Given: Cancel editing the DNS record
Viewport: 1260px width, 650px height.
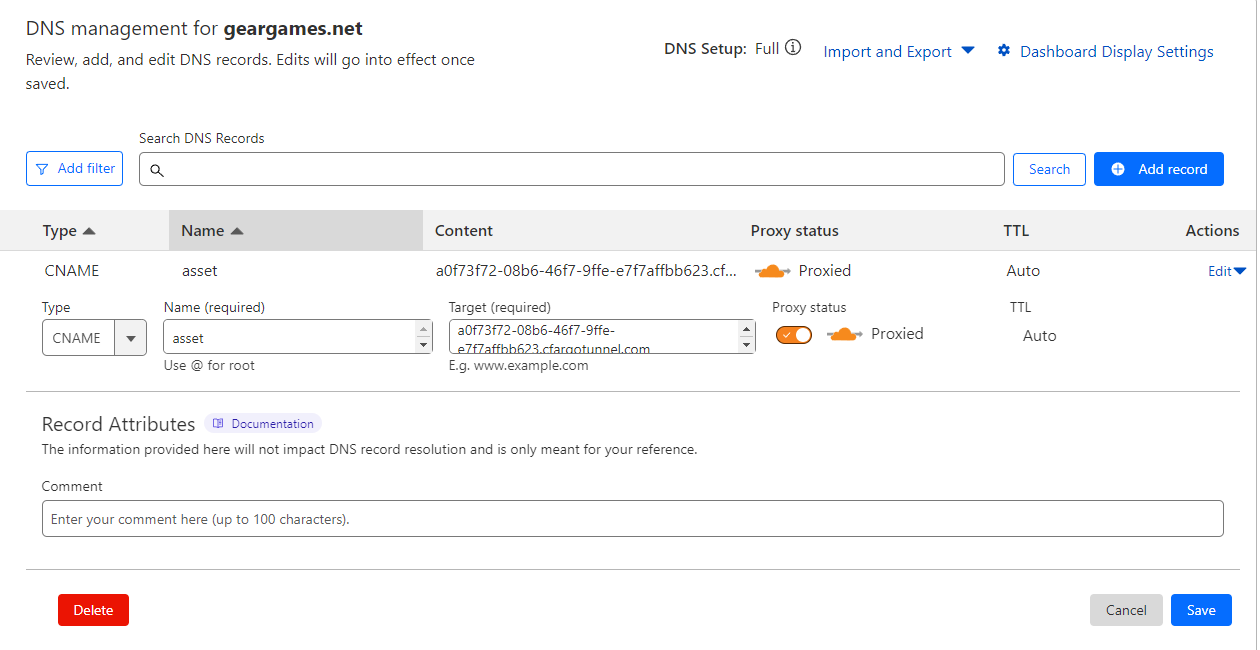Looking at the screenshot, I should click(1126, 610).
